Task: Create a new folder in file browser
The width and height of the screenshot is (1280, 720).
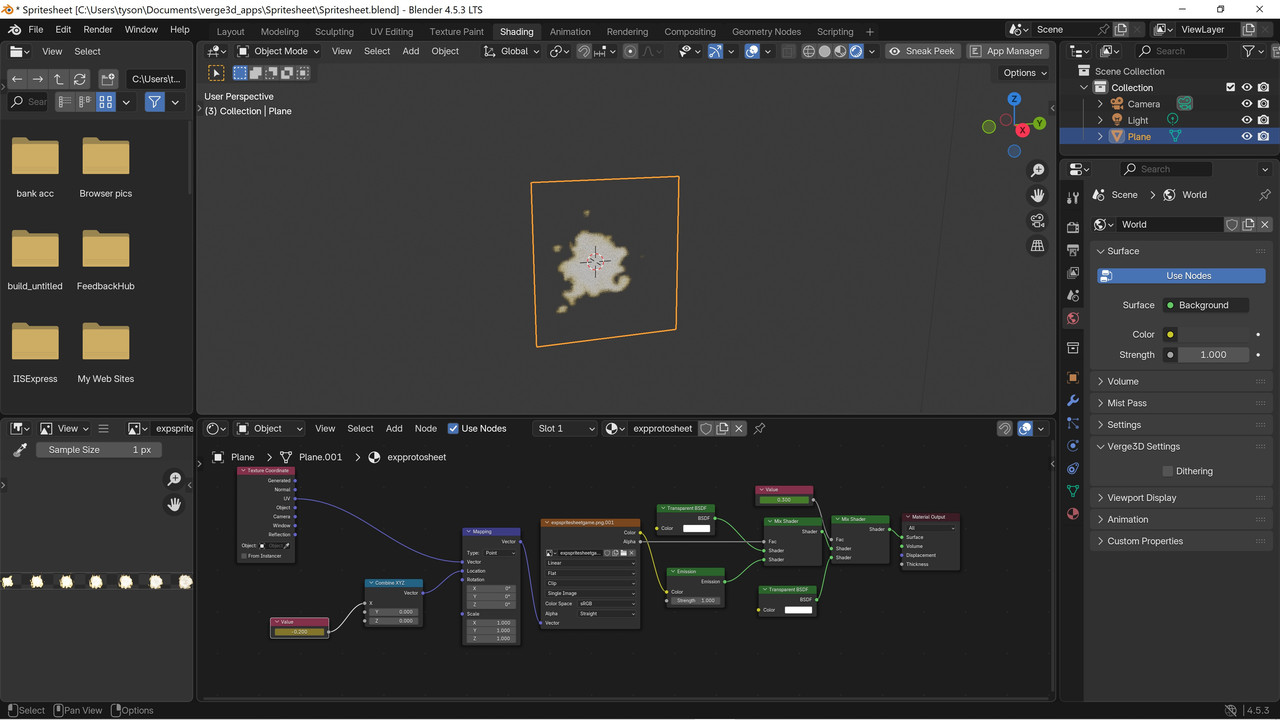Action: pos(108,79)
